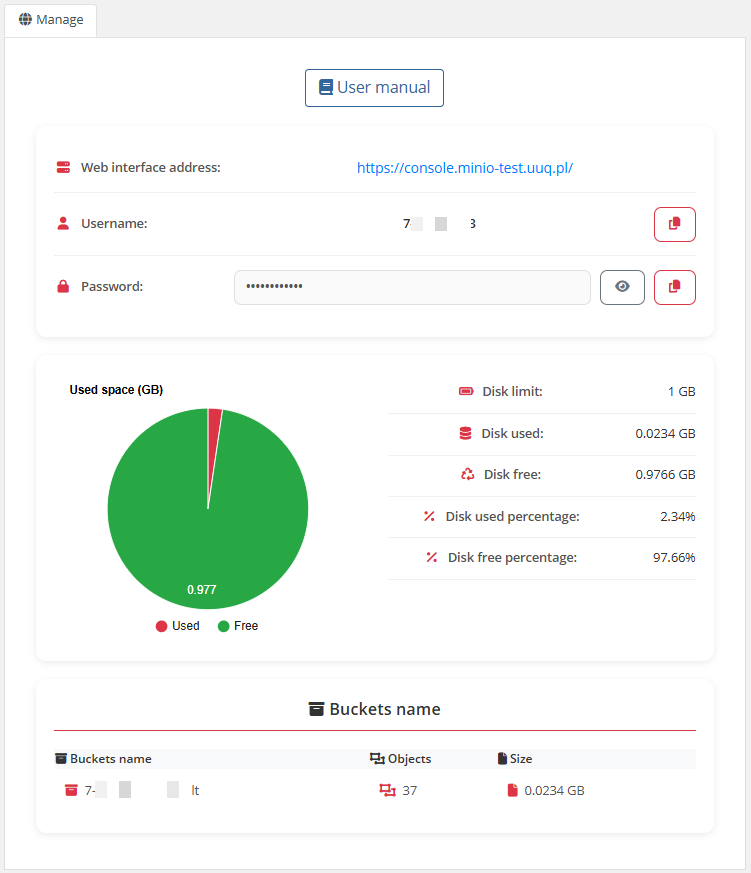Toggle the Free legend item in chart
This screenshot has width=751, height=873.
click(237, 626)
